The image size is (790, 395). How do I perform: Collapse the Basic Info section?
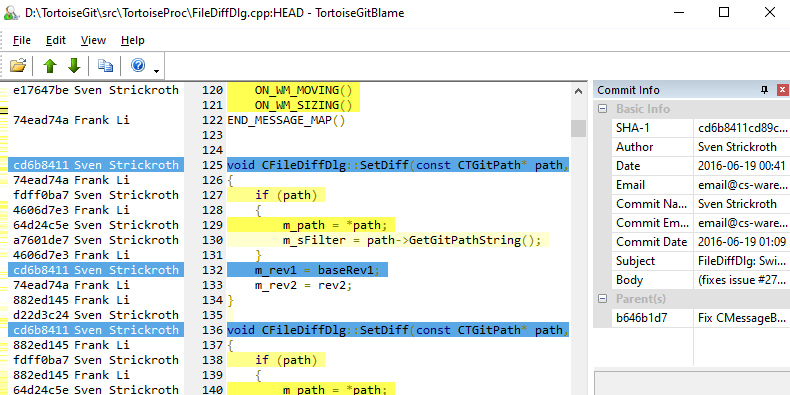[x=603, y=109]
